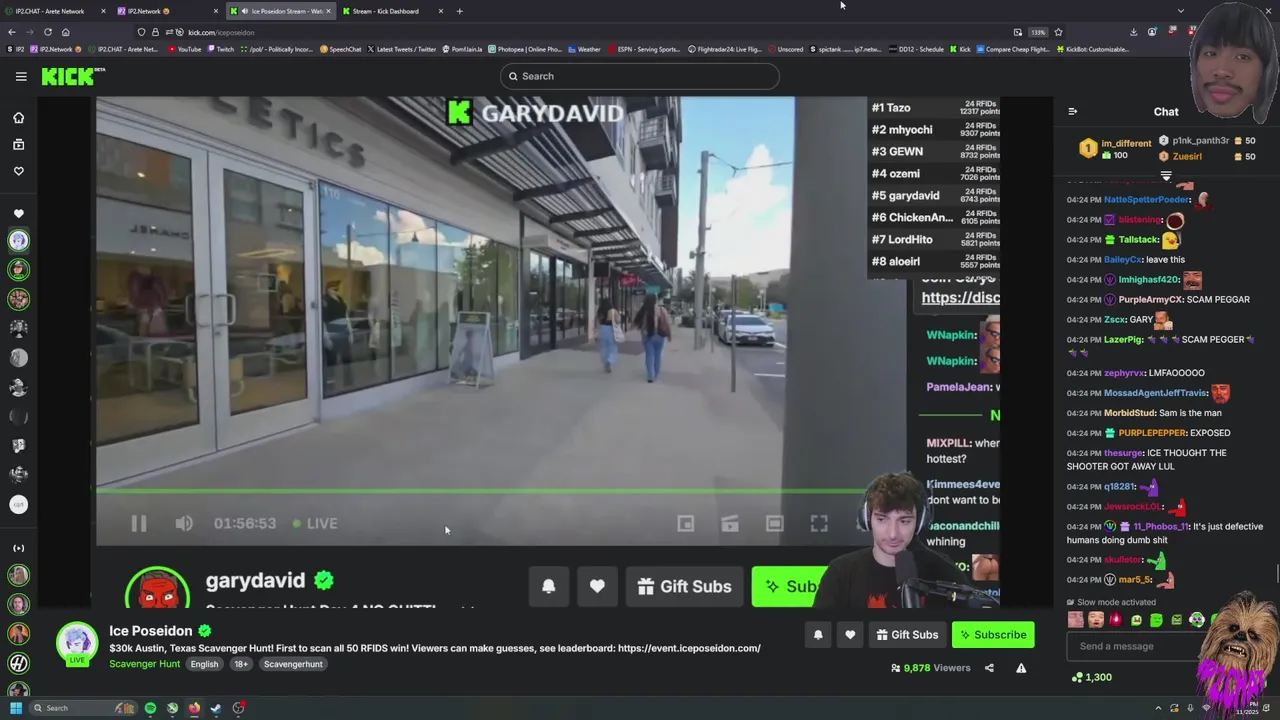The image size is (1280, 720).
Task: Open the Photopea bookmark
Action: click(x=524, y=49)
